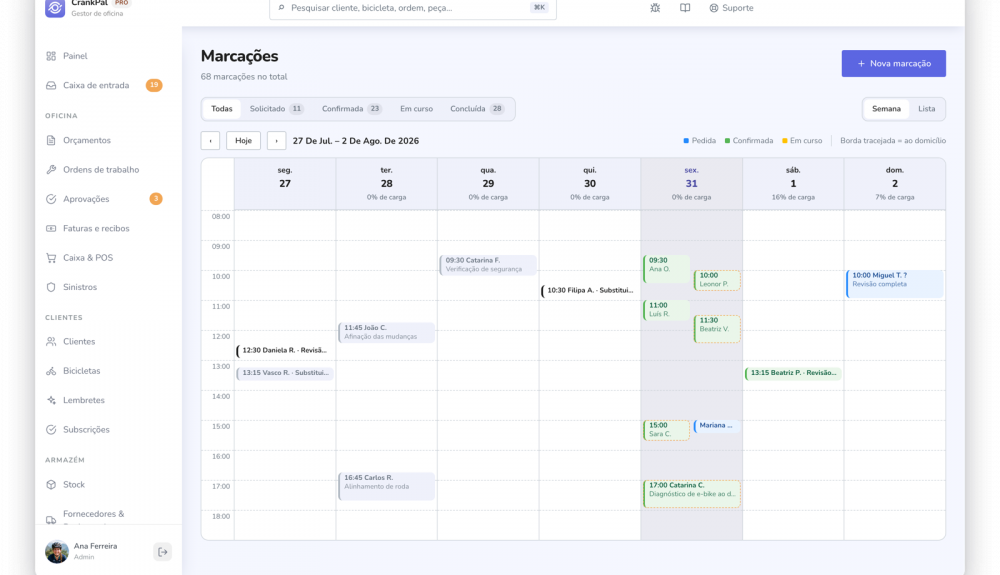Click the bug report icon in top bar
Image resolution: width=1000 pixels, height=575 pixels.
[655, 8]
